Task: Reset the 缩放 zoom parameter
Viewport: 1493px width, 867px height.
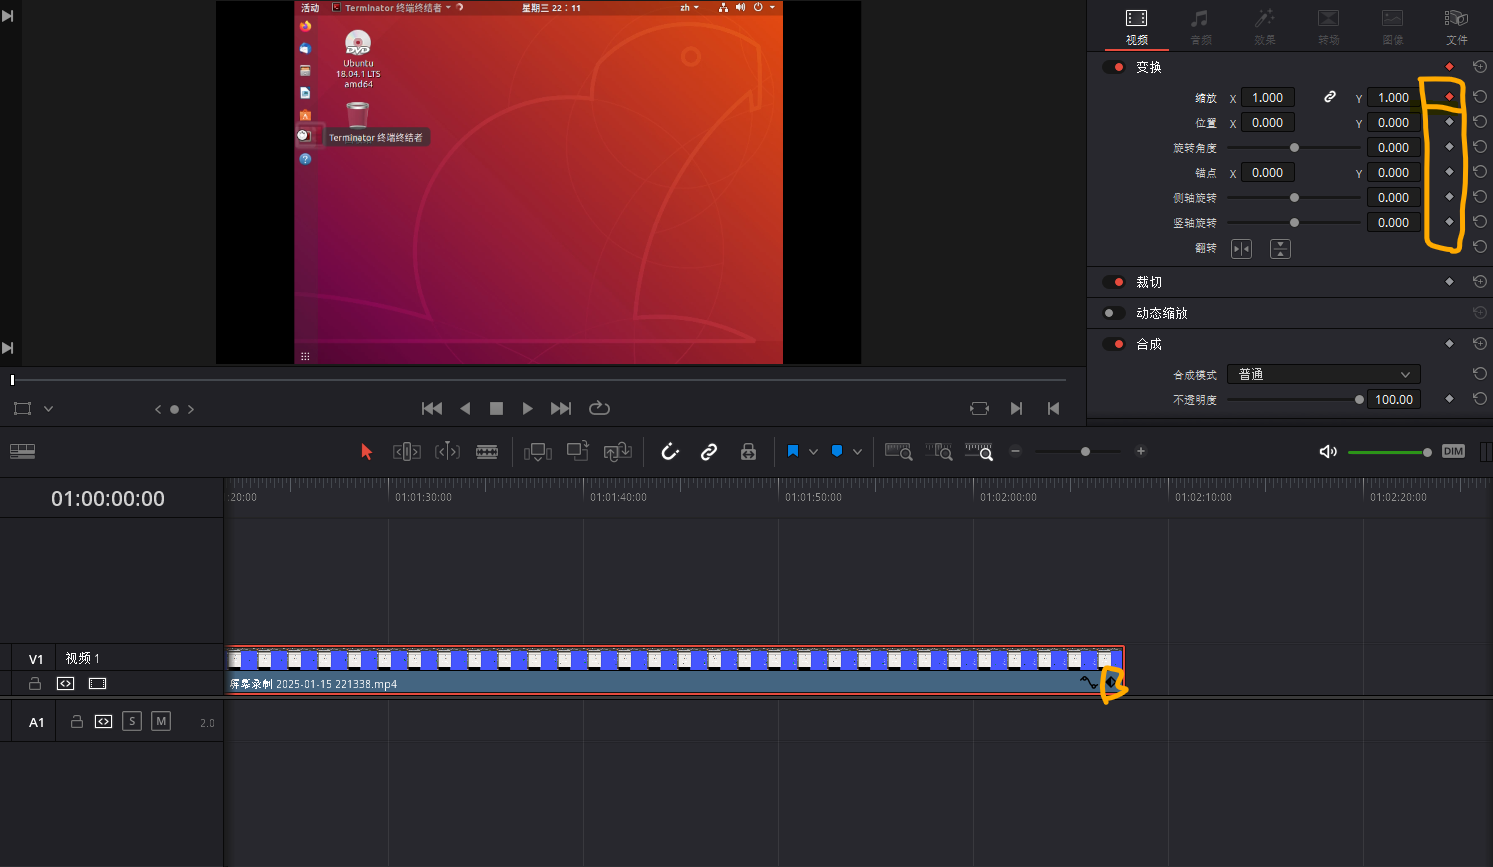Action: tap(1480, 97)
